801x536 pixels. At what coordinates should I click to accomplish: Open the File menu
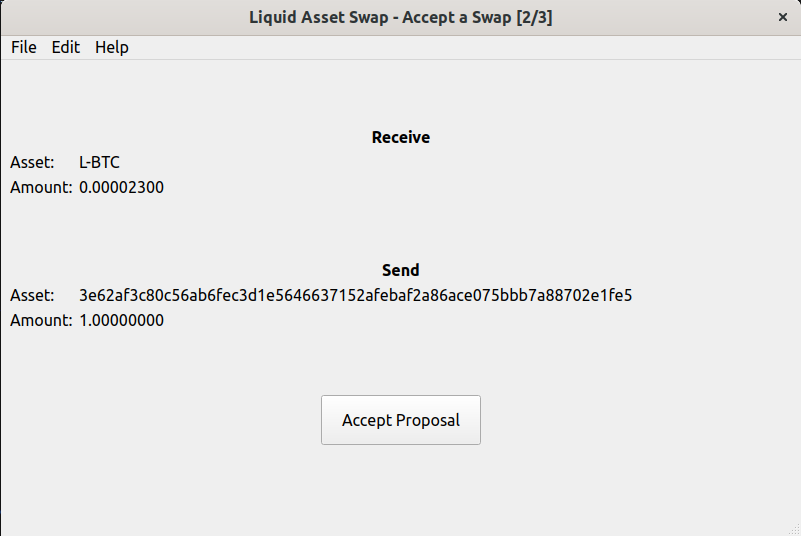[x=24, y=47]
